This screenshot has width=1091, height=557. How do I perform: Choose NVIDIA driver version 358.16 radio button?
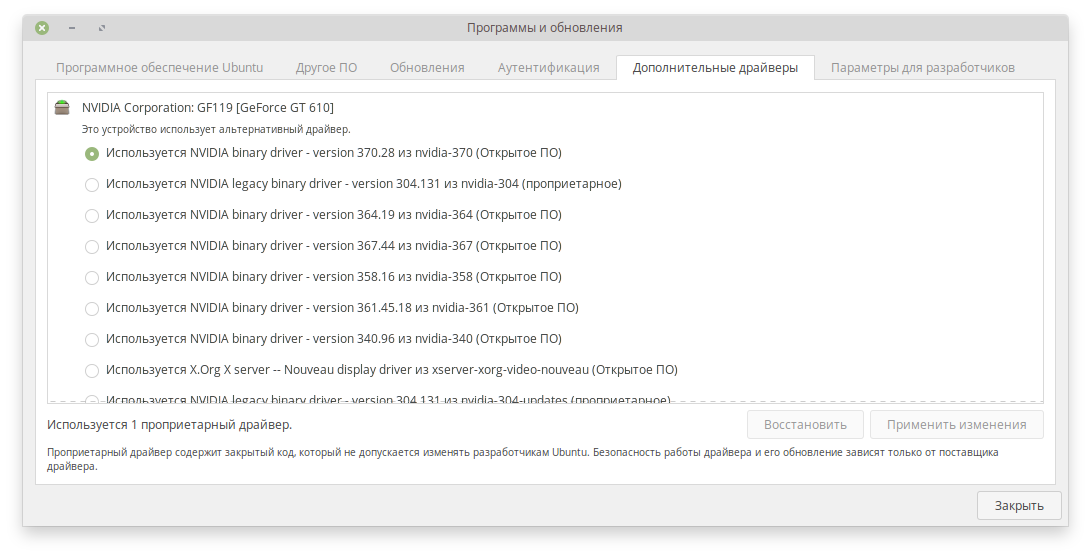coord(92,277)
